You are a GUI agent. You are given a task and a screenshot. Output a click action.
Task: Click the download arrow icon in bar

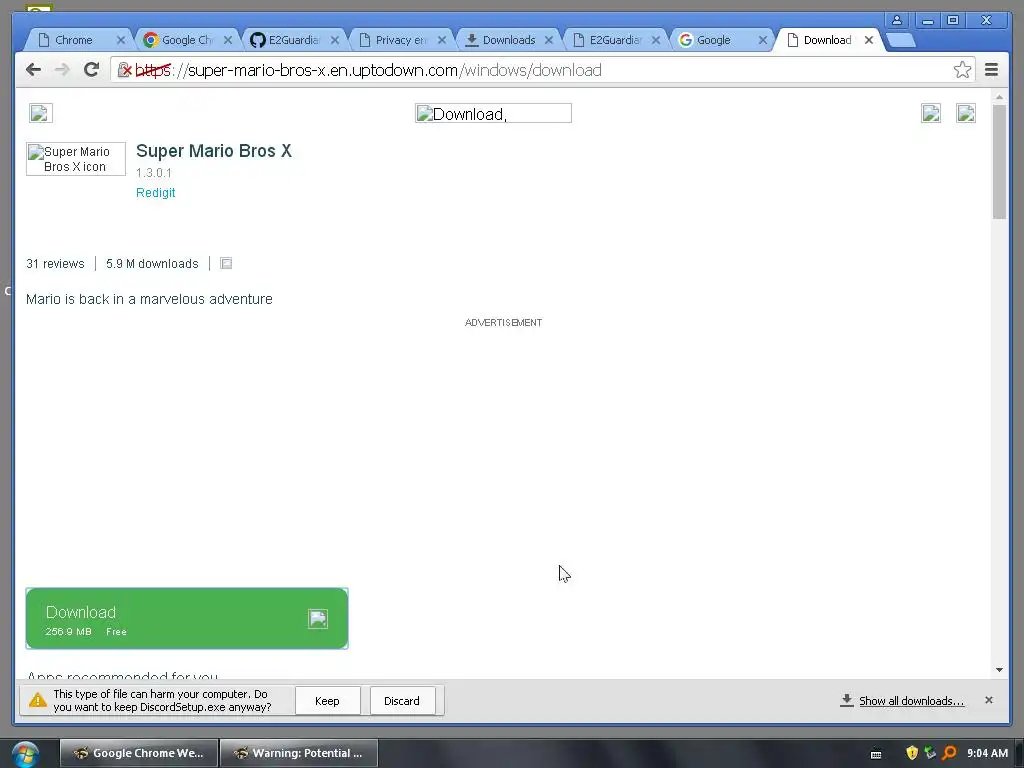click(846, 700)
